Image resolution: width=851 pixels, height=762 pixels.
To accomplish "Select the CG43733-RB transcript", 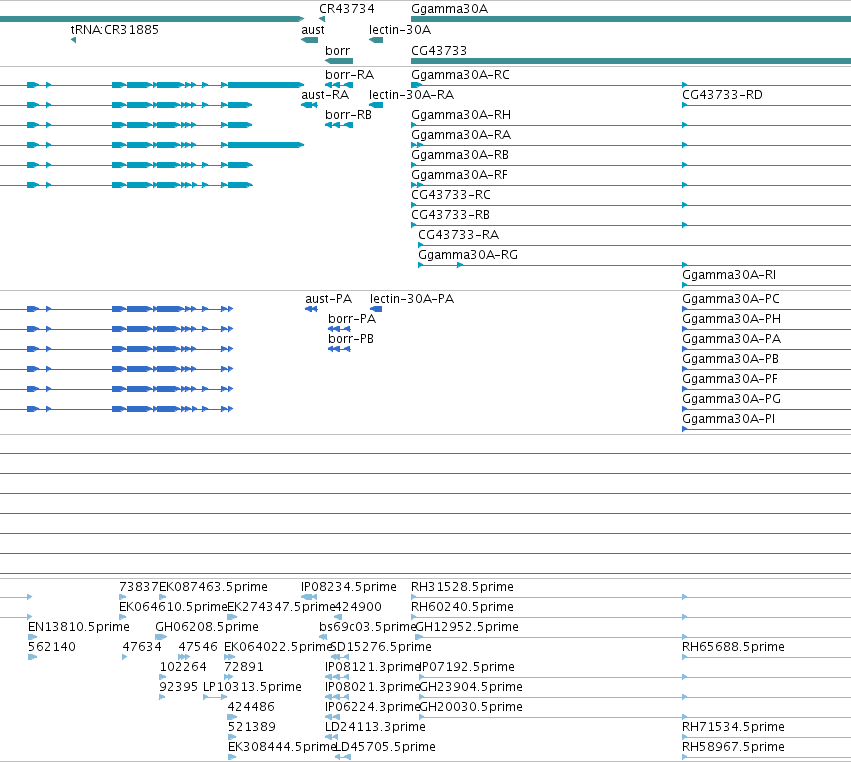I will (x=631, y=225).
